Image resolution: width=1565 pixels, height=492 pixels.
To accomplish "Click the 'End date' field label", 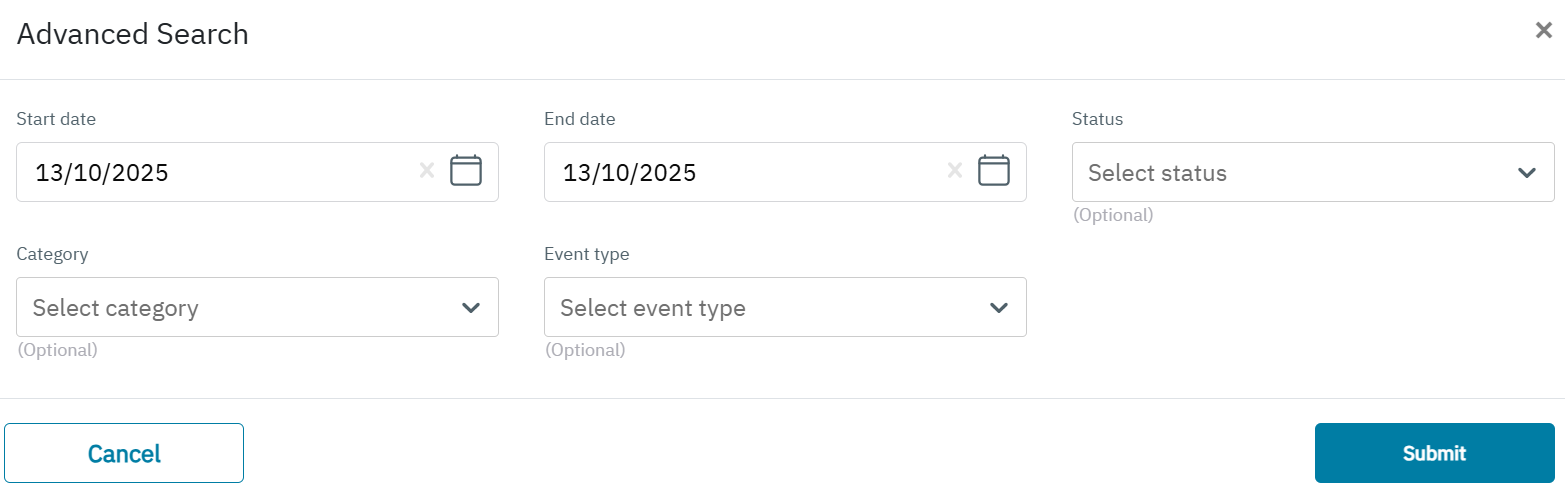I will [x=580, y=119].
